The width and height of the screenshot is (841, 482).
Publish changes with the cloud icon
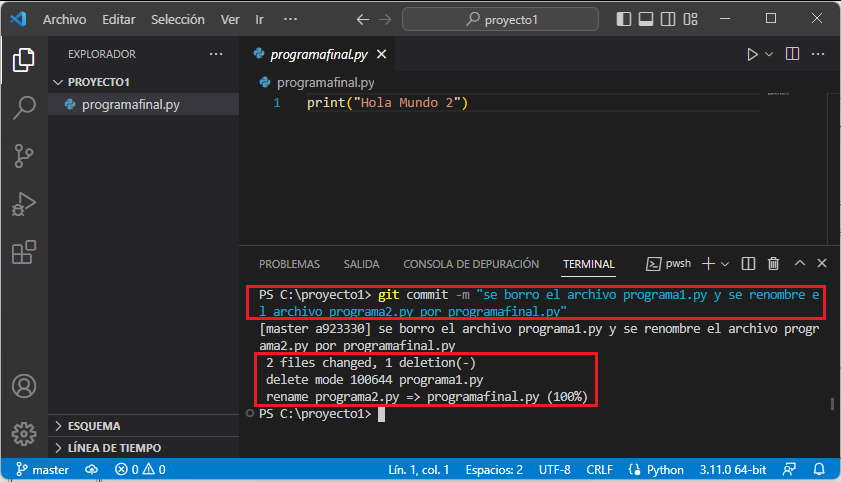(92, 470)
